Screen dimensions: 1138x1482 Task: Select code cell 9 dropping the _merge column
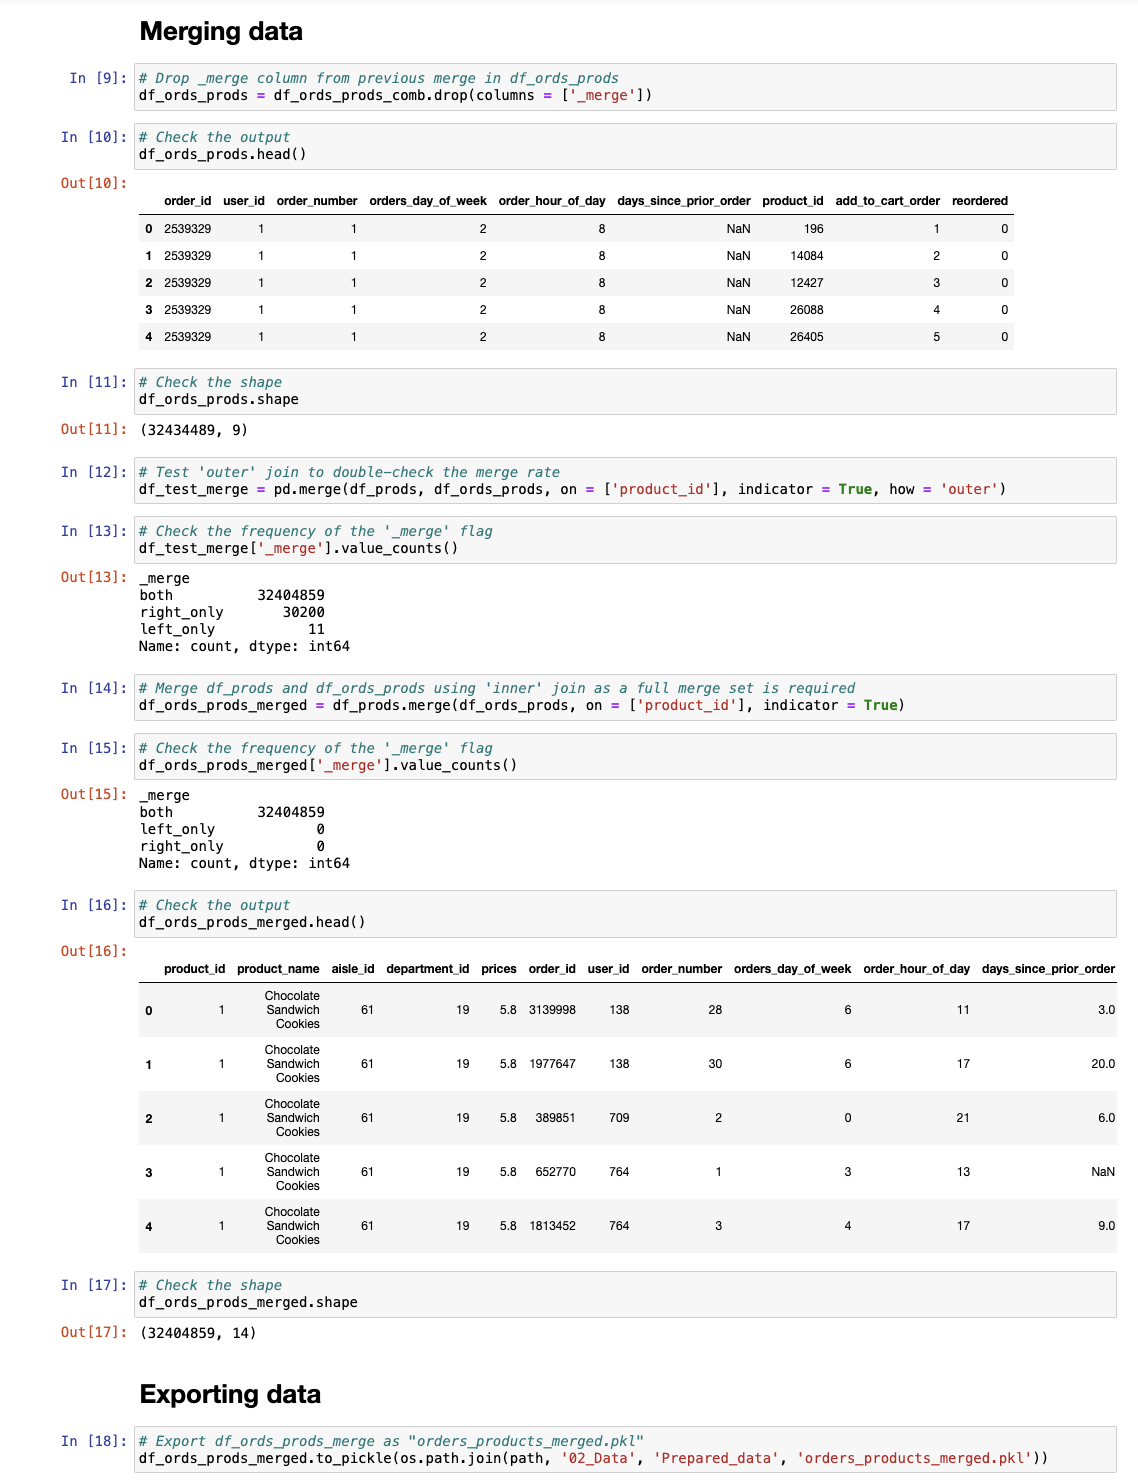(x=625, y=87)
